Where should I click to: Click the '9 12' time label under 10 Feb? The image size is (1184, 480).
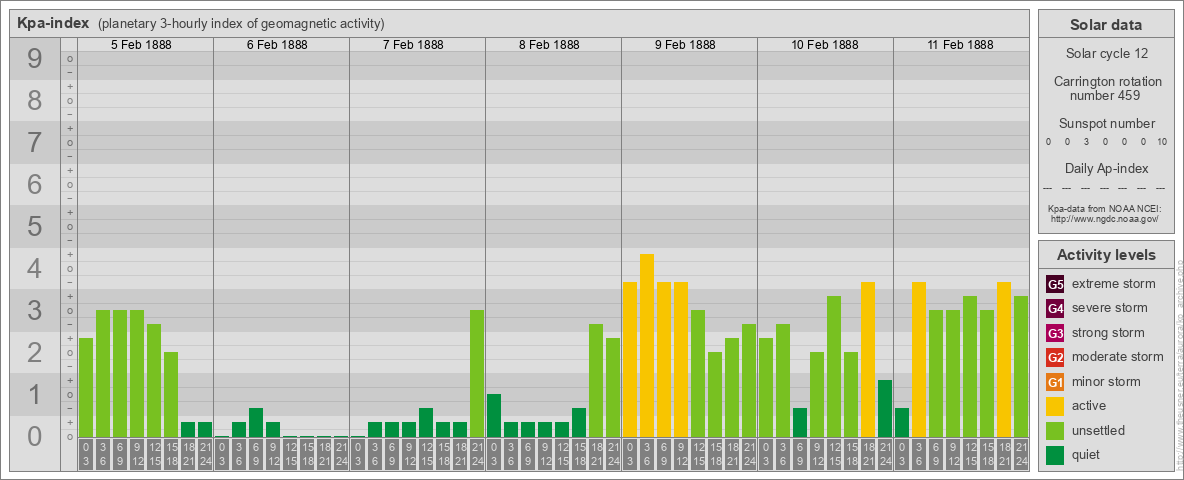pyautogui.click(x=816, y=455)
